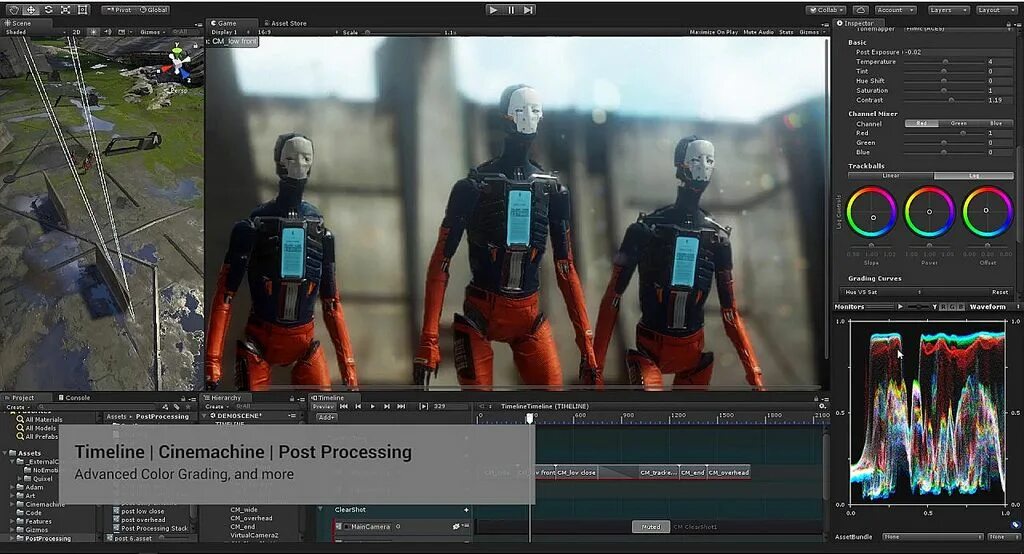Toggle Pivot handle position
This screenshot has height=554, width=1024.
(x=119, y=10)
